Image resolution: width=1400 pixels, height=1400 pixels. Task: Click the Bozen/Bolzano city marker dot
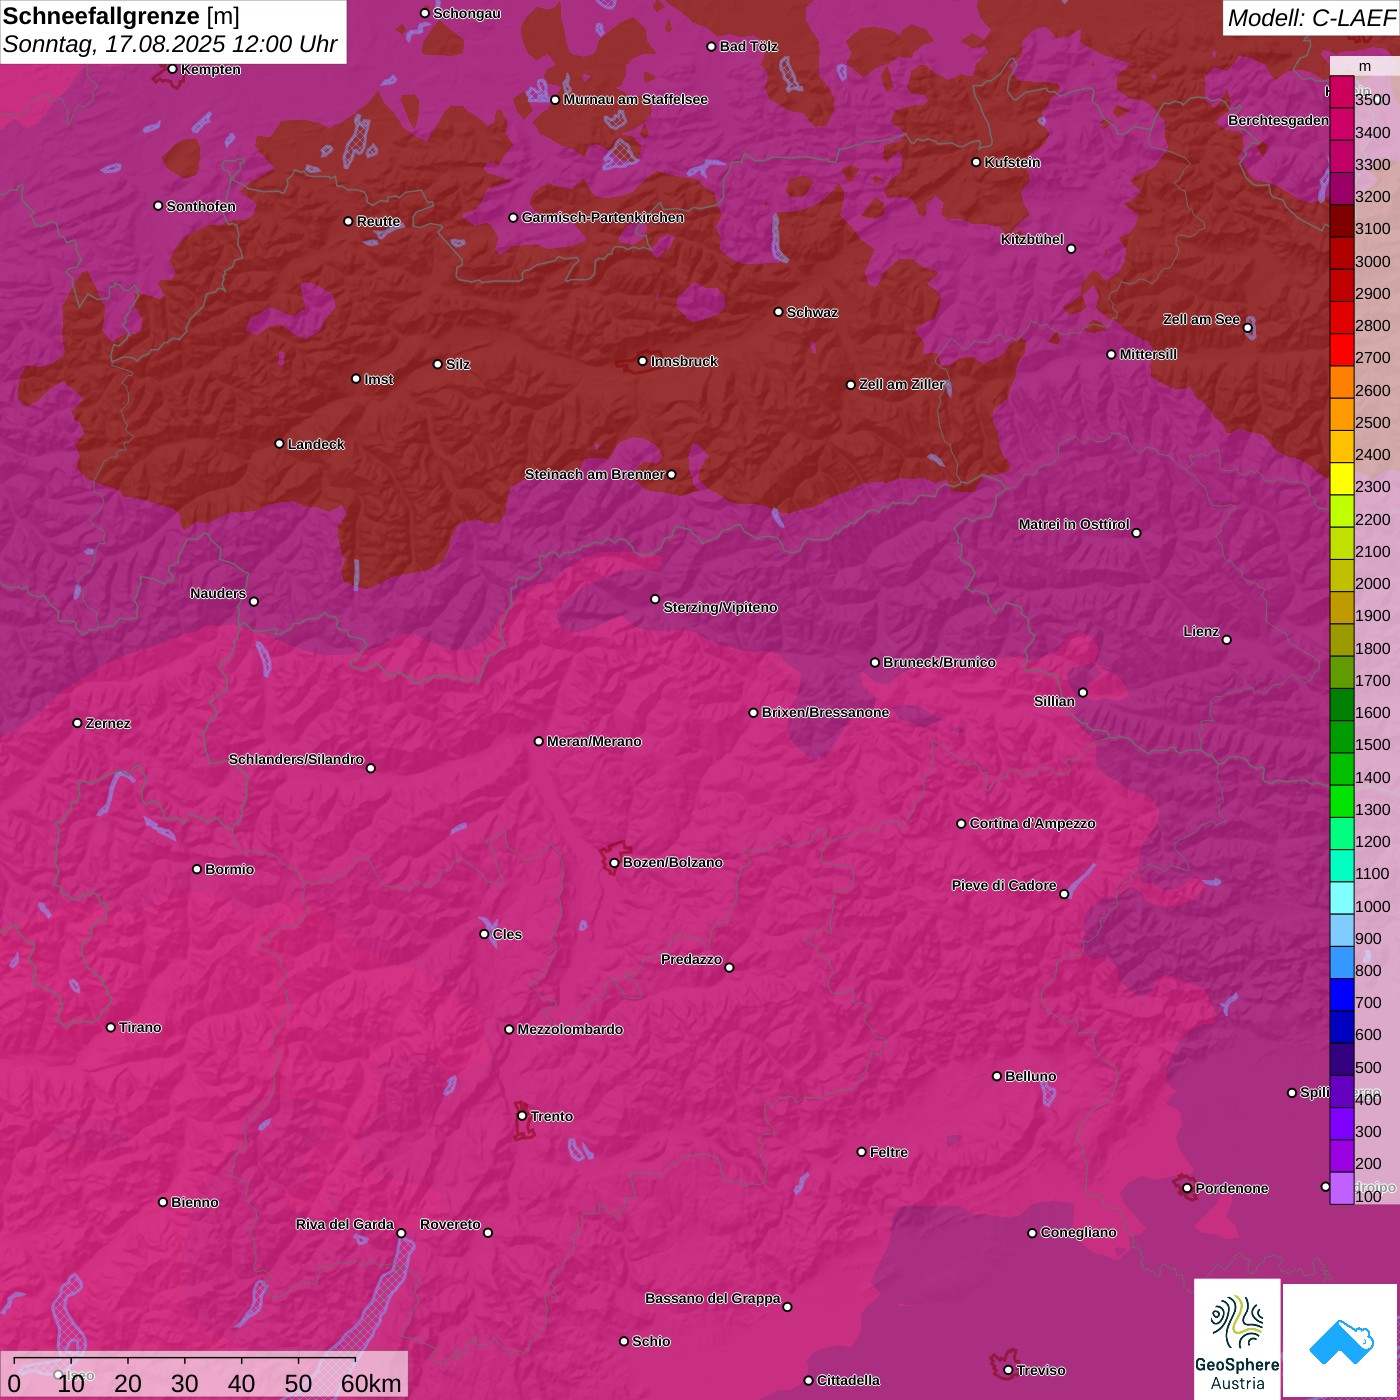pos(614,863)
